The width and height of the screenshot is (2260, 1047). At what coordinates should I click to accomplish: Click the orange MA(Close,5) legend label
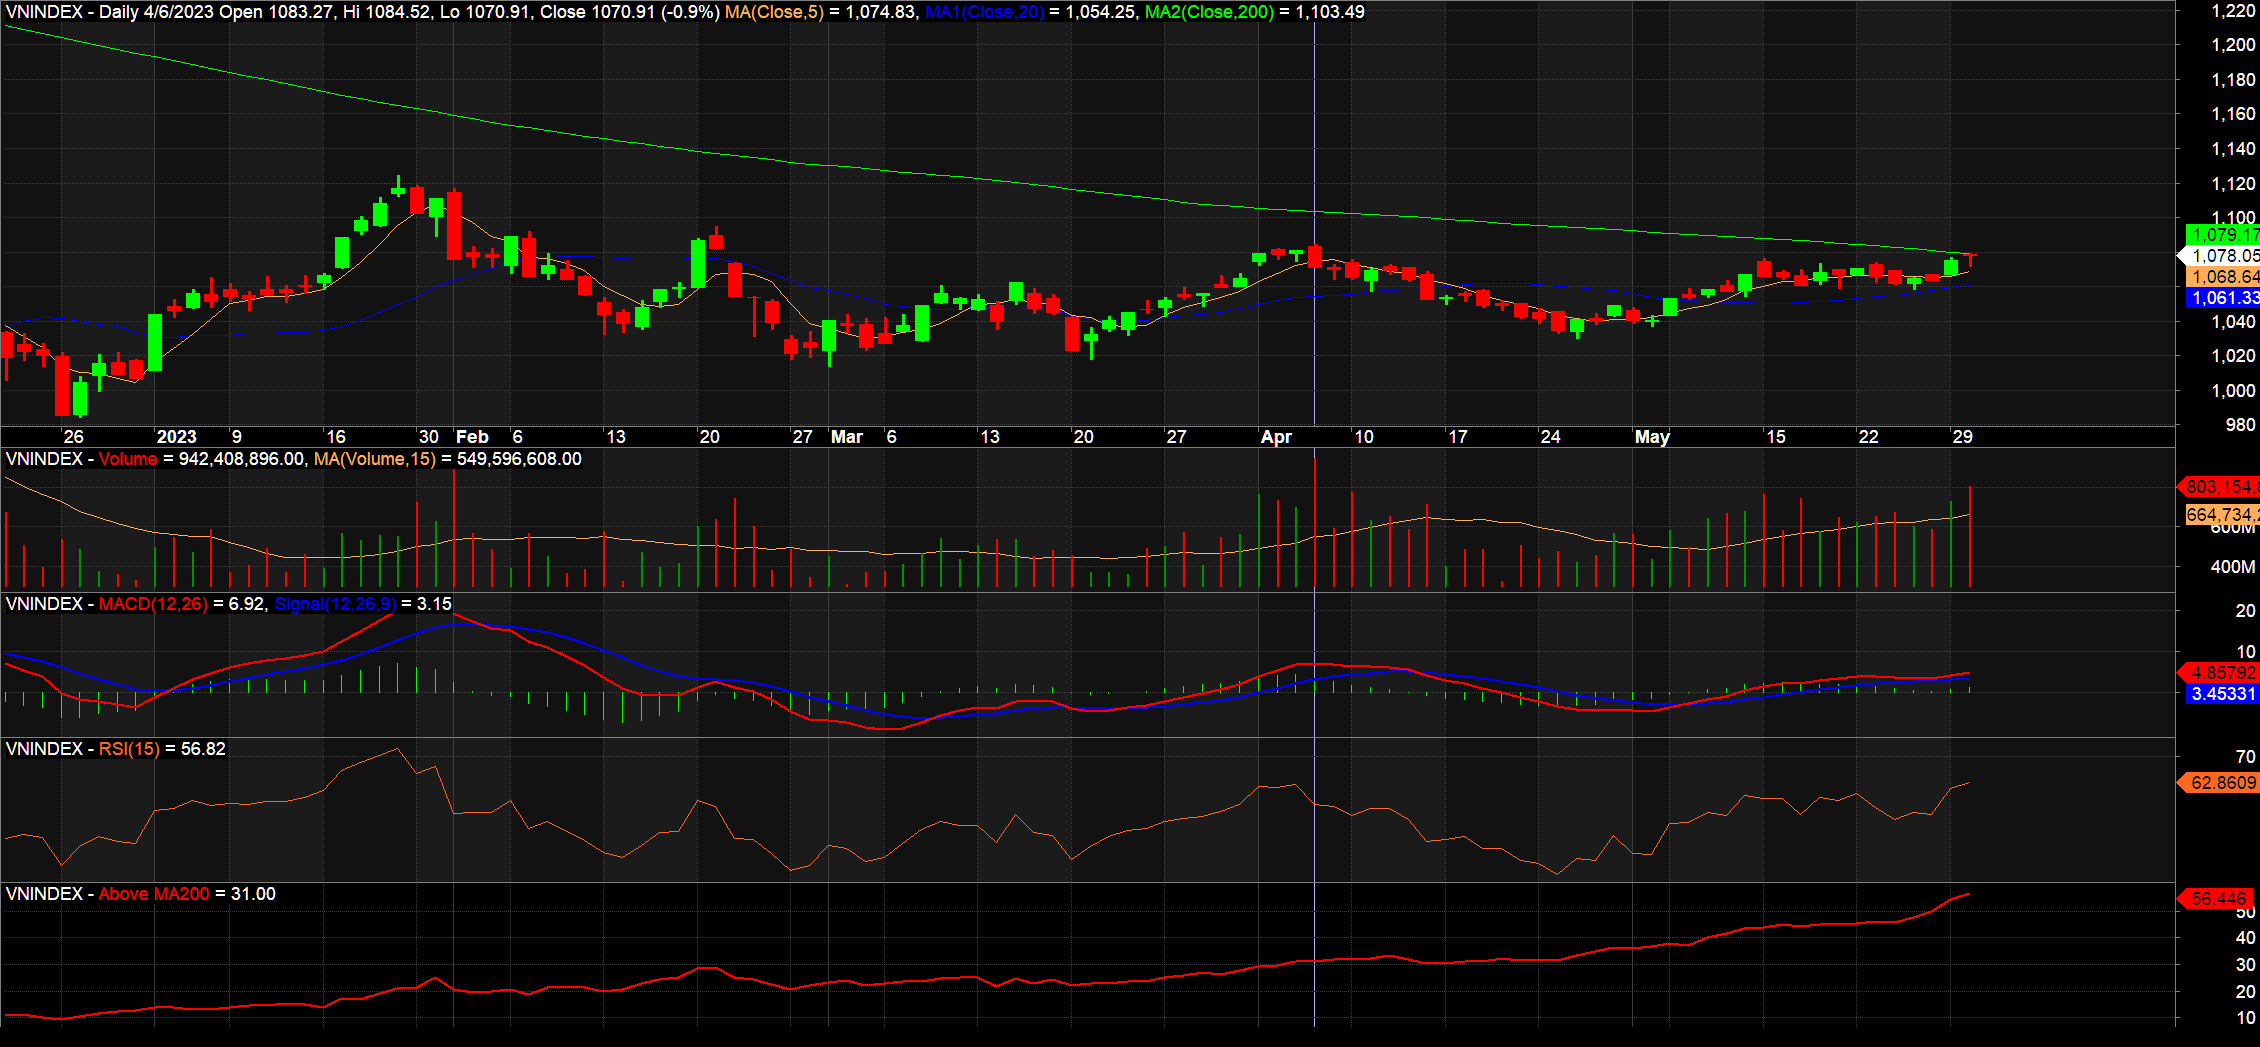pyautogui.click(x=775, y=12)
